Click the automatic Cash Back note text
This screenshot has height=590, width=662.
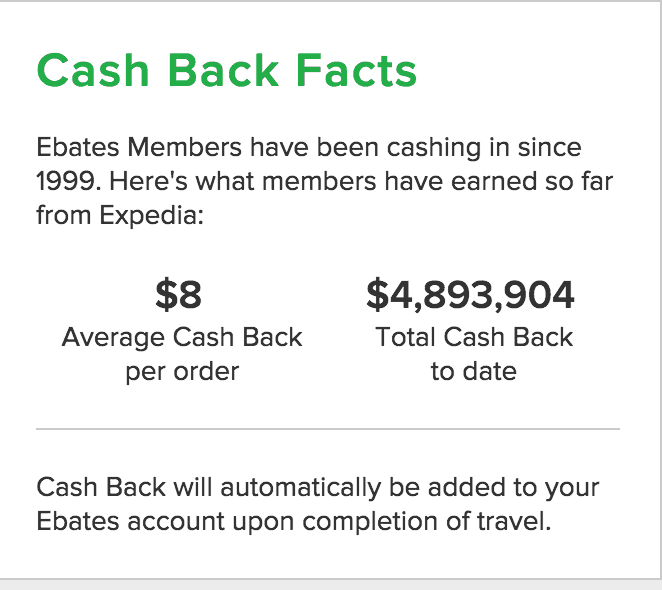(317, 504)
